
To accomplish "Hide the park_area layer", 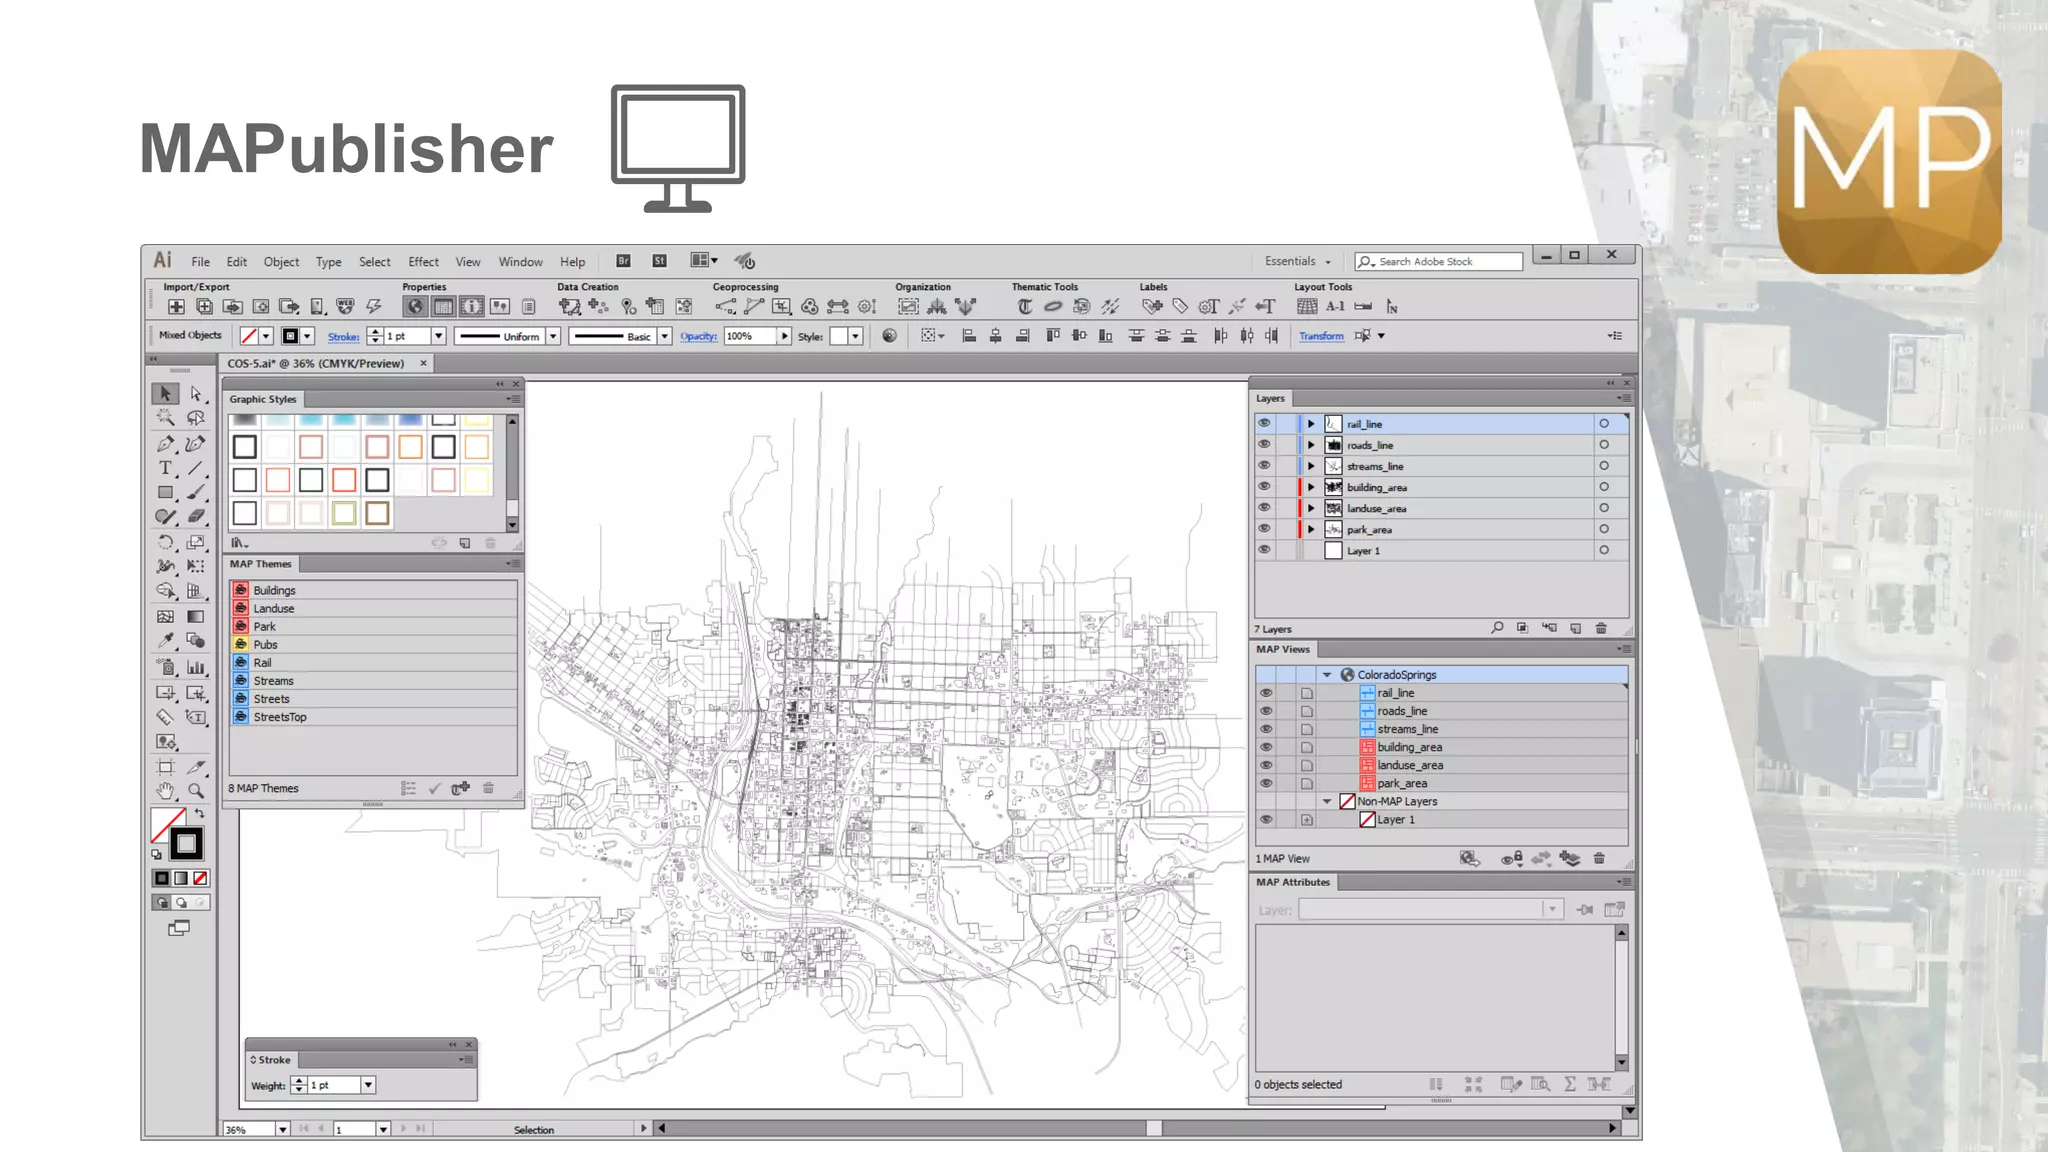I will tap(1264, 528).
